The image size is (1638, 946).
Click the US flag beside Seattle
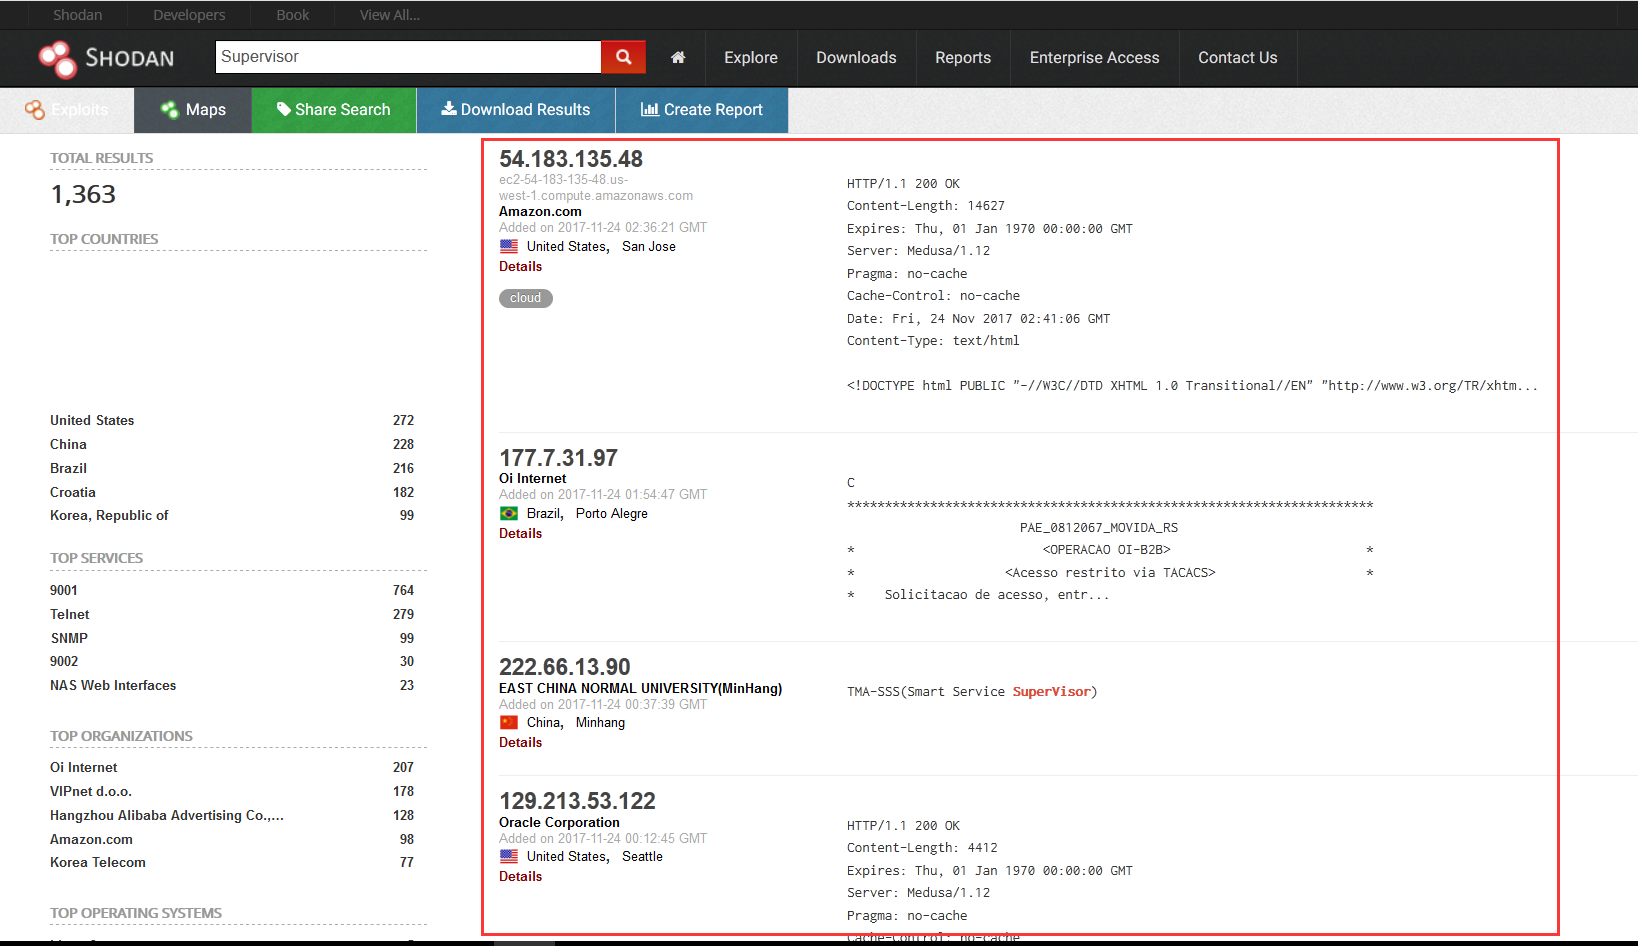coord(509,856)
